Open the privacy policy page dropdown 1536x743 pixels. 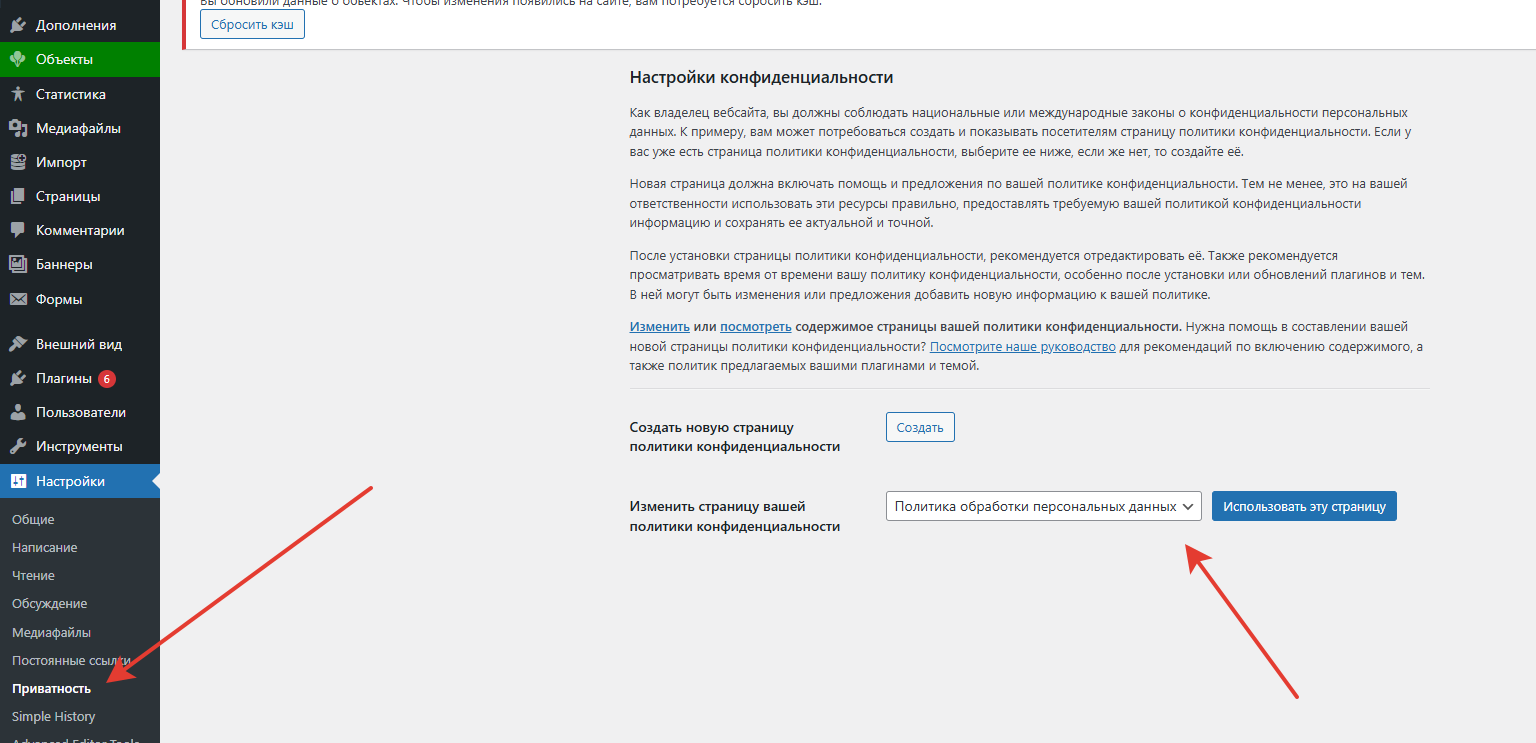(1043, 507)
